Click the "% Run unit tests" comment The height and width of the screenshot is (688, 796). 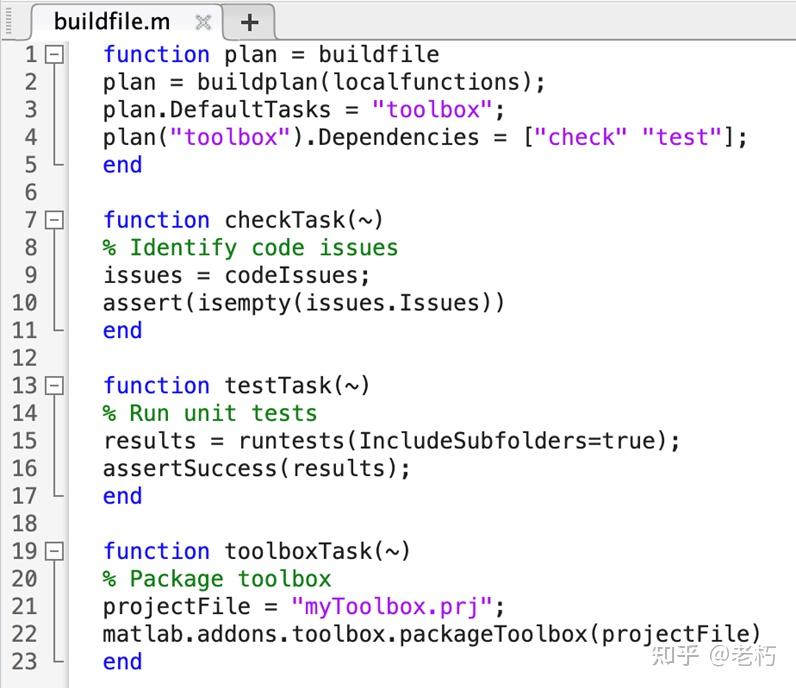point(210,413)
